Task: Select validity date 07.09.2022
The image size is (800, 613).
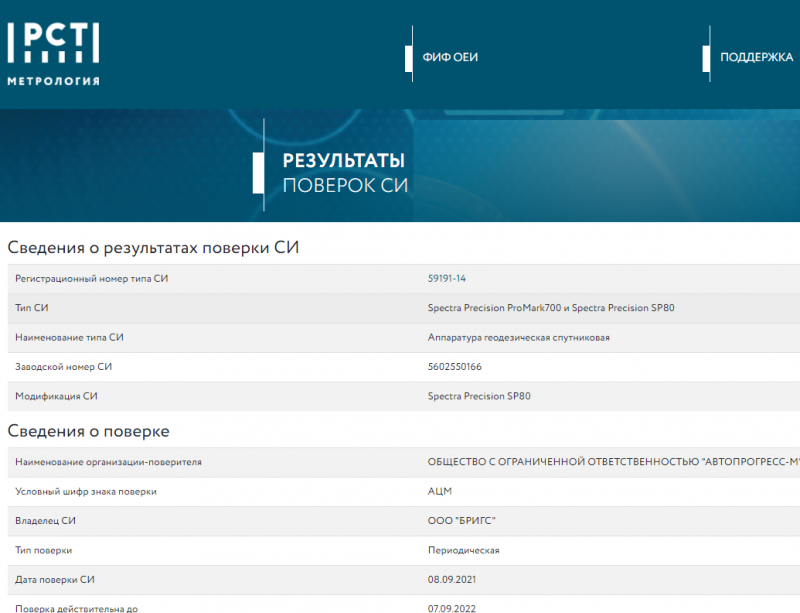Action: tap(452, 608)
